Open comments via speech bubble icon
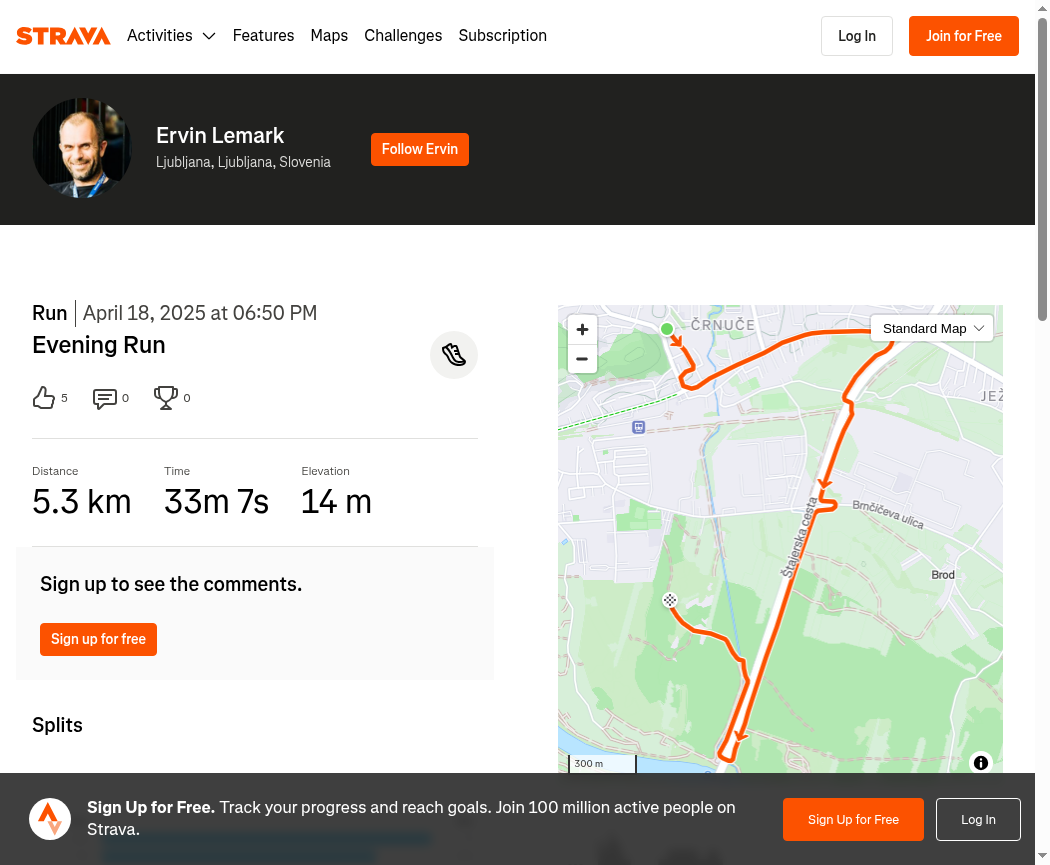The image size is (1050, 865). coord(104,398)
